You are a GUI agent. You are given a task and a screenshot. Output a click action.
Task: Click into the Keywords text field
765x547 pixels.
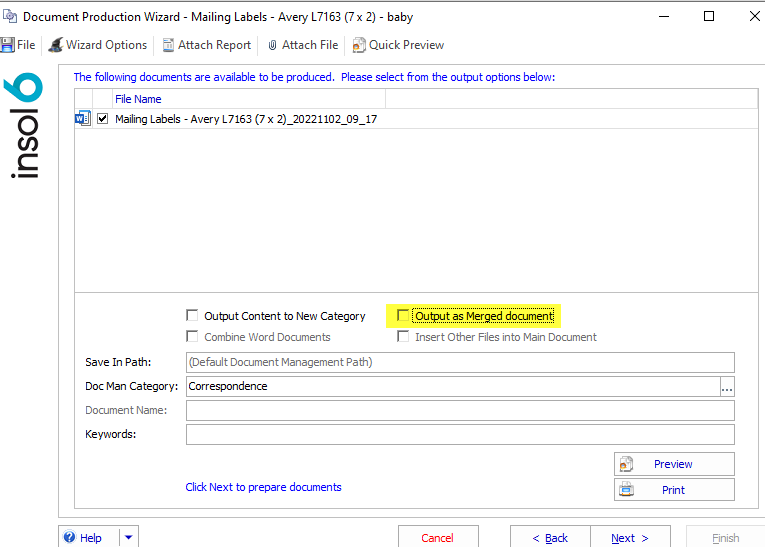(460, 434)
